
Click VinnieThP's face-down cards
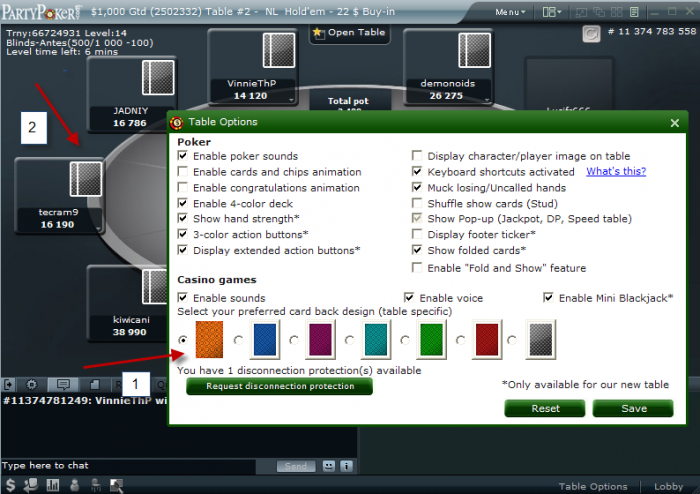tap(279, 50)
